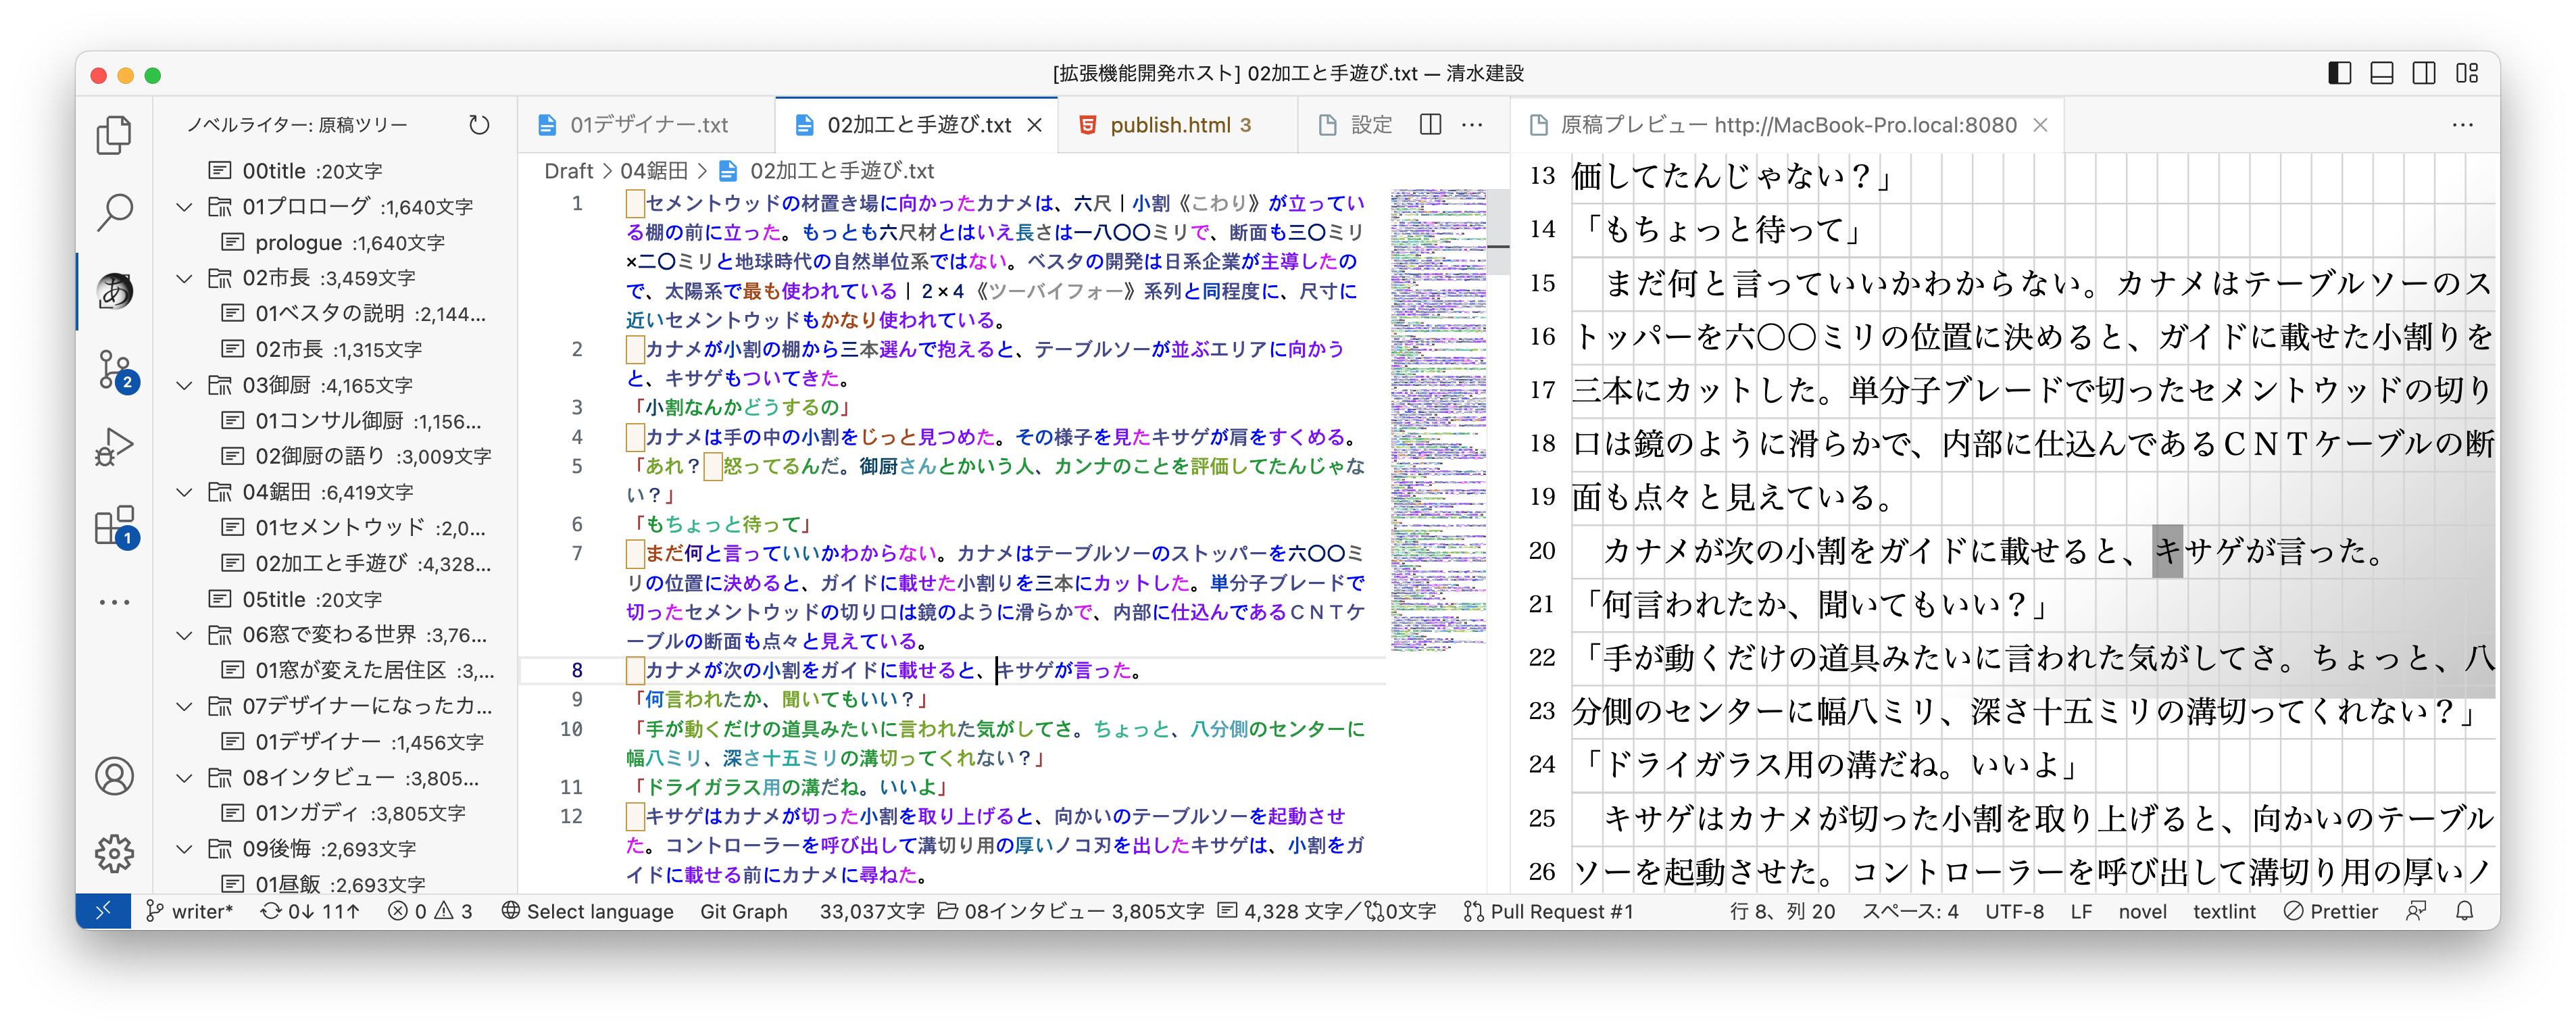Open Git Graph from the status bar
The image size is (2576, 1030).
pyautogui.click(x=744, y=911)
